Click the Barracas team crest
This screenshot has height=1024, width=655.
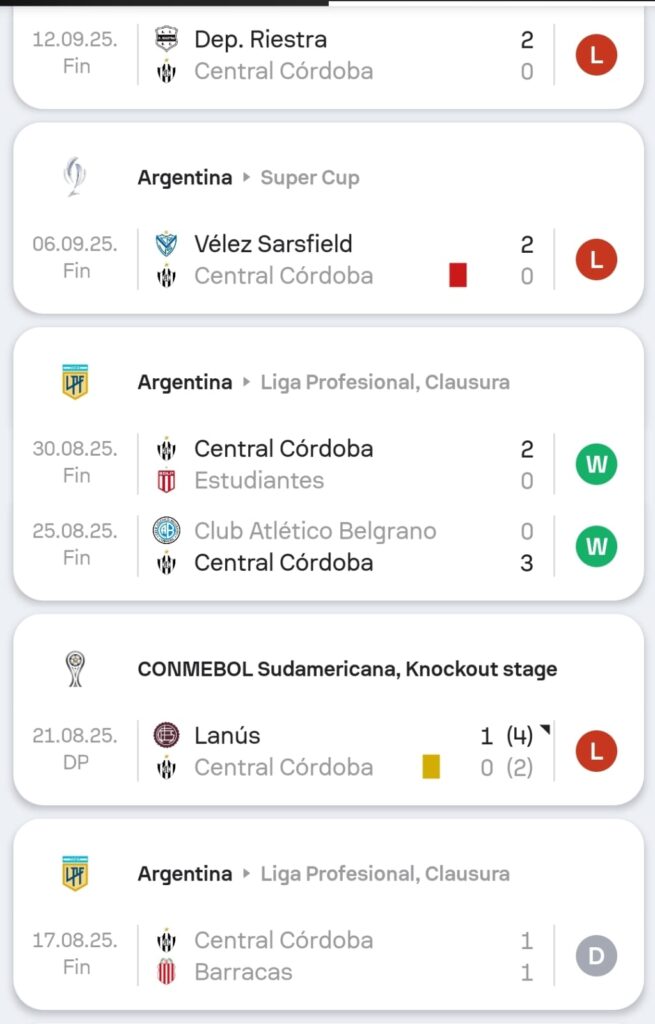pos(167,972)
